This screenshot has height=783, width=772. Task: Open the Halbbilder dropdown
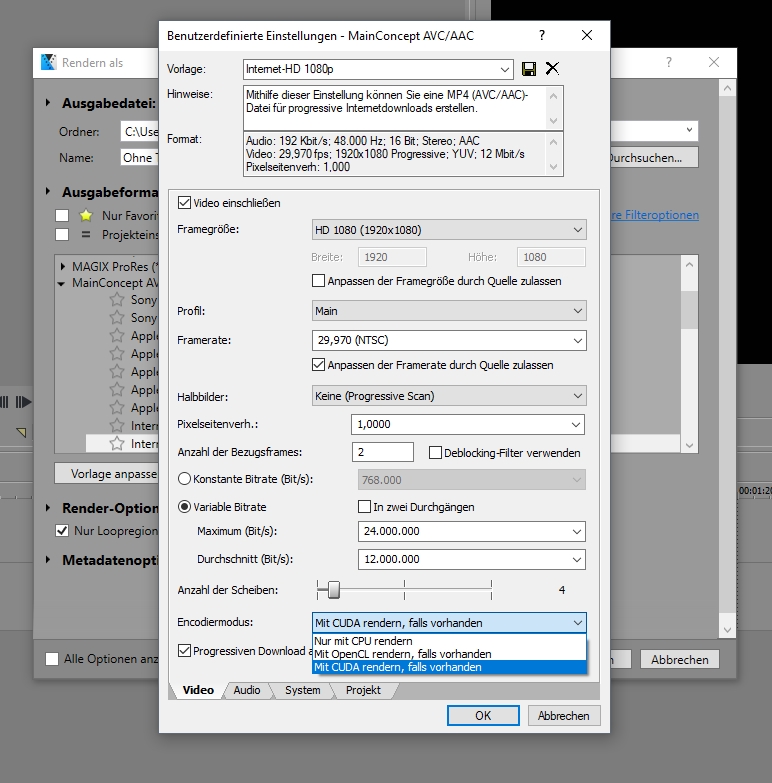tap(578, 396)
